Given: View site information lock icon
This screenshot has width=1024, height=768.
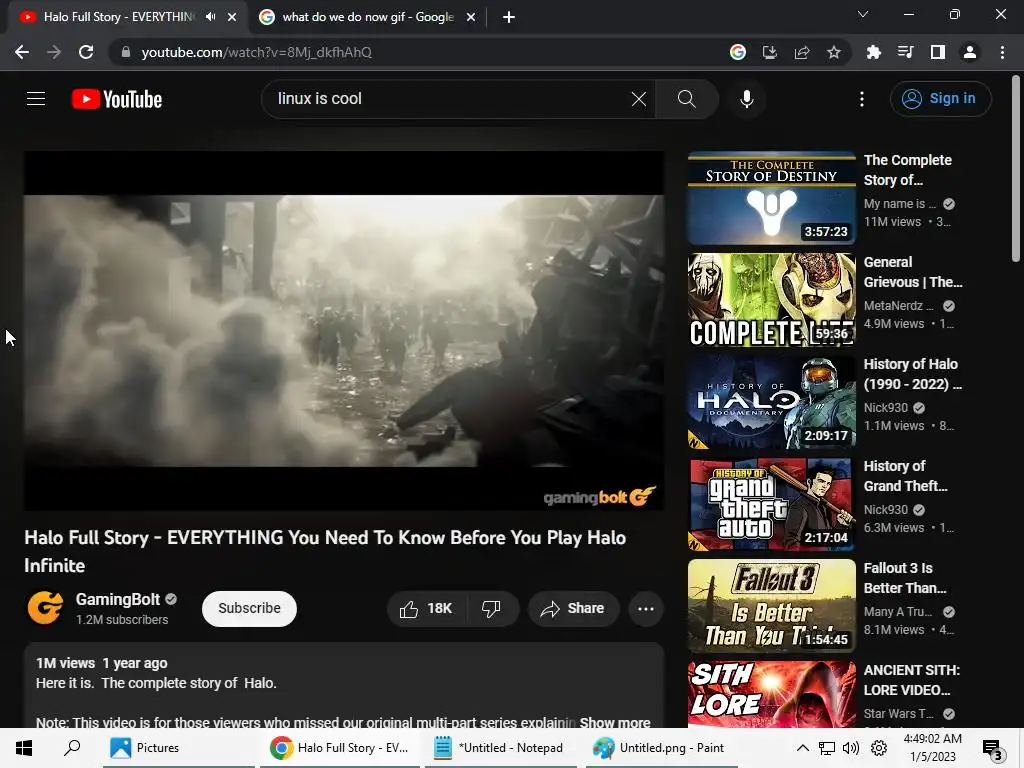Looking at the screenshot, I should point(126,52).
